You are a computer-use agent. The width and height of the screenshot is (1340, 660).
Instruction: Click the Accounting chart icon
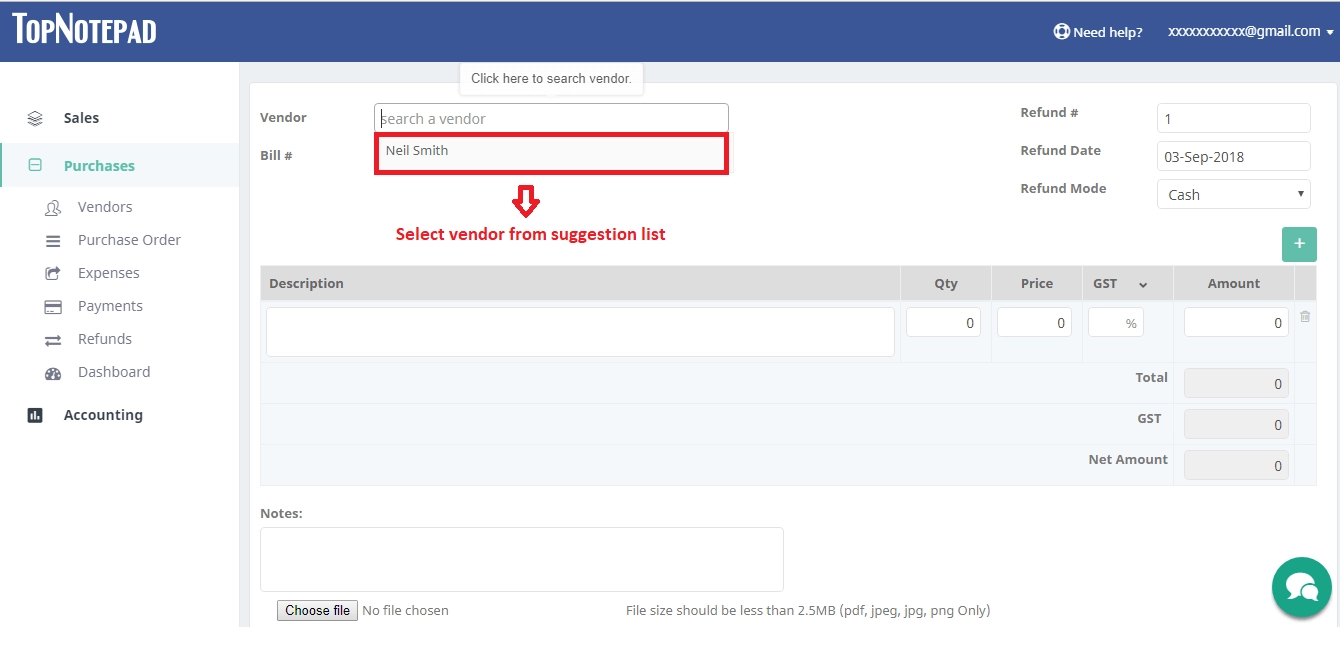(x=34, y=414)
